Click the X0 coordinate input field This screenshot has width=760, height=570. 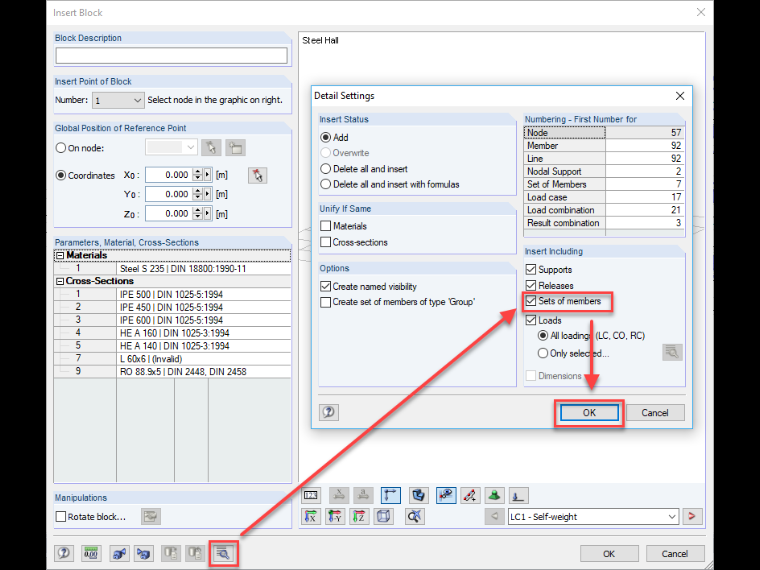pos(169,175)
